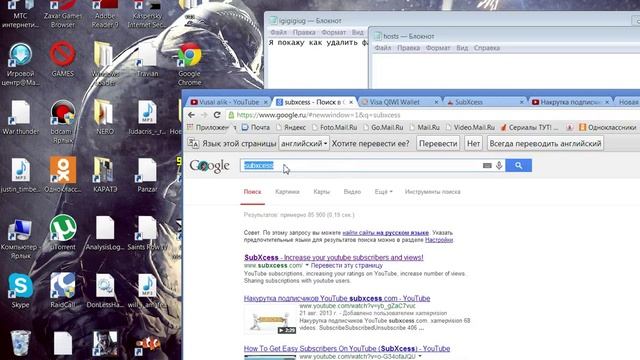Viewport: 640px width, 360px height.
Task: Click Всегда переводить английский button
Action: (545, 144)
